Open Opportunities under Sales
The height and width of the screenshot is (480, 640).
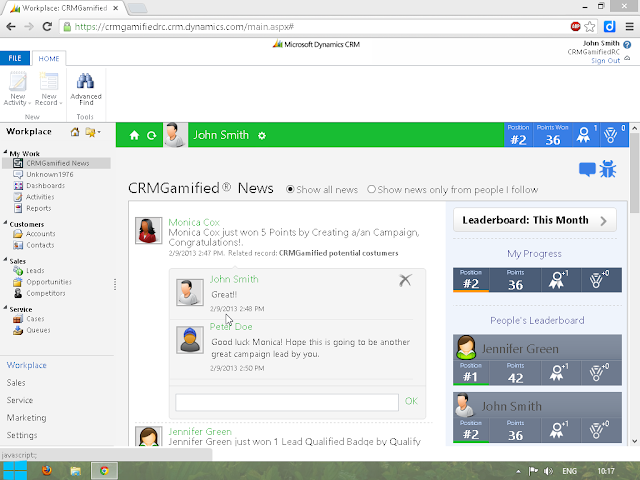click(x=49, y=282)
